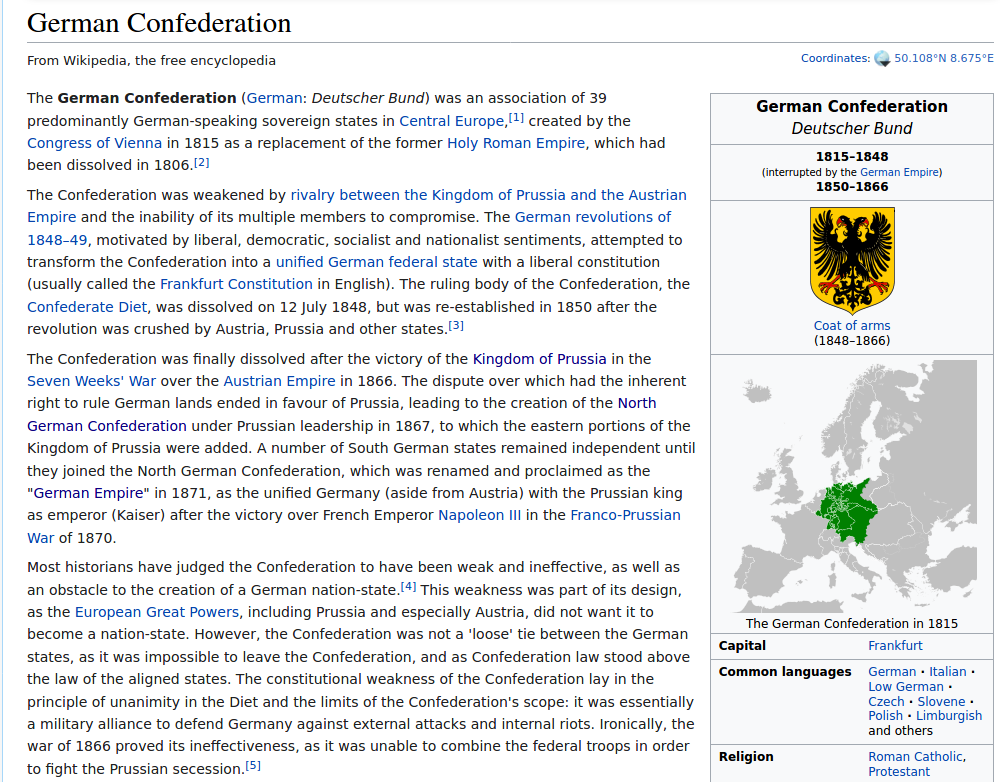
Task: Open the Seven Weeks' War link
Action: point(91,381)
